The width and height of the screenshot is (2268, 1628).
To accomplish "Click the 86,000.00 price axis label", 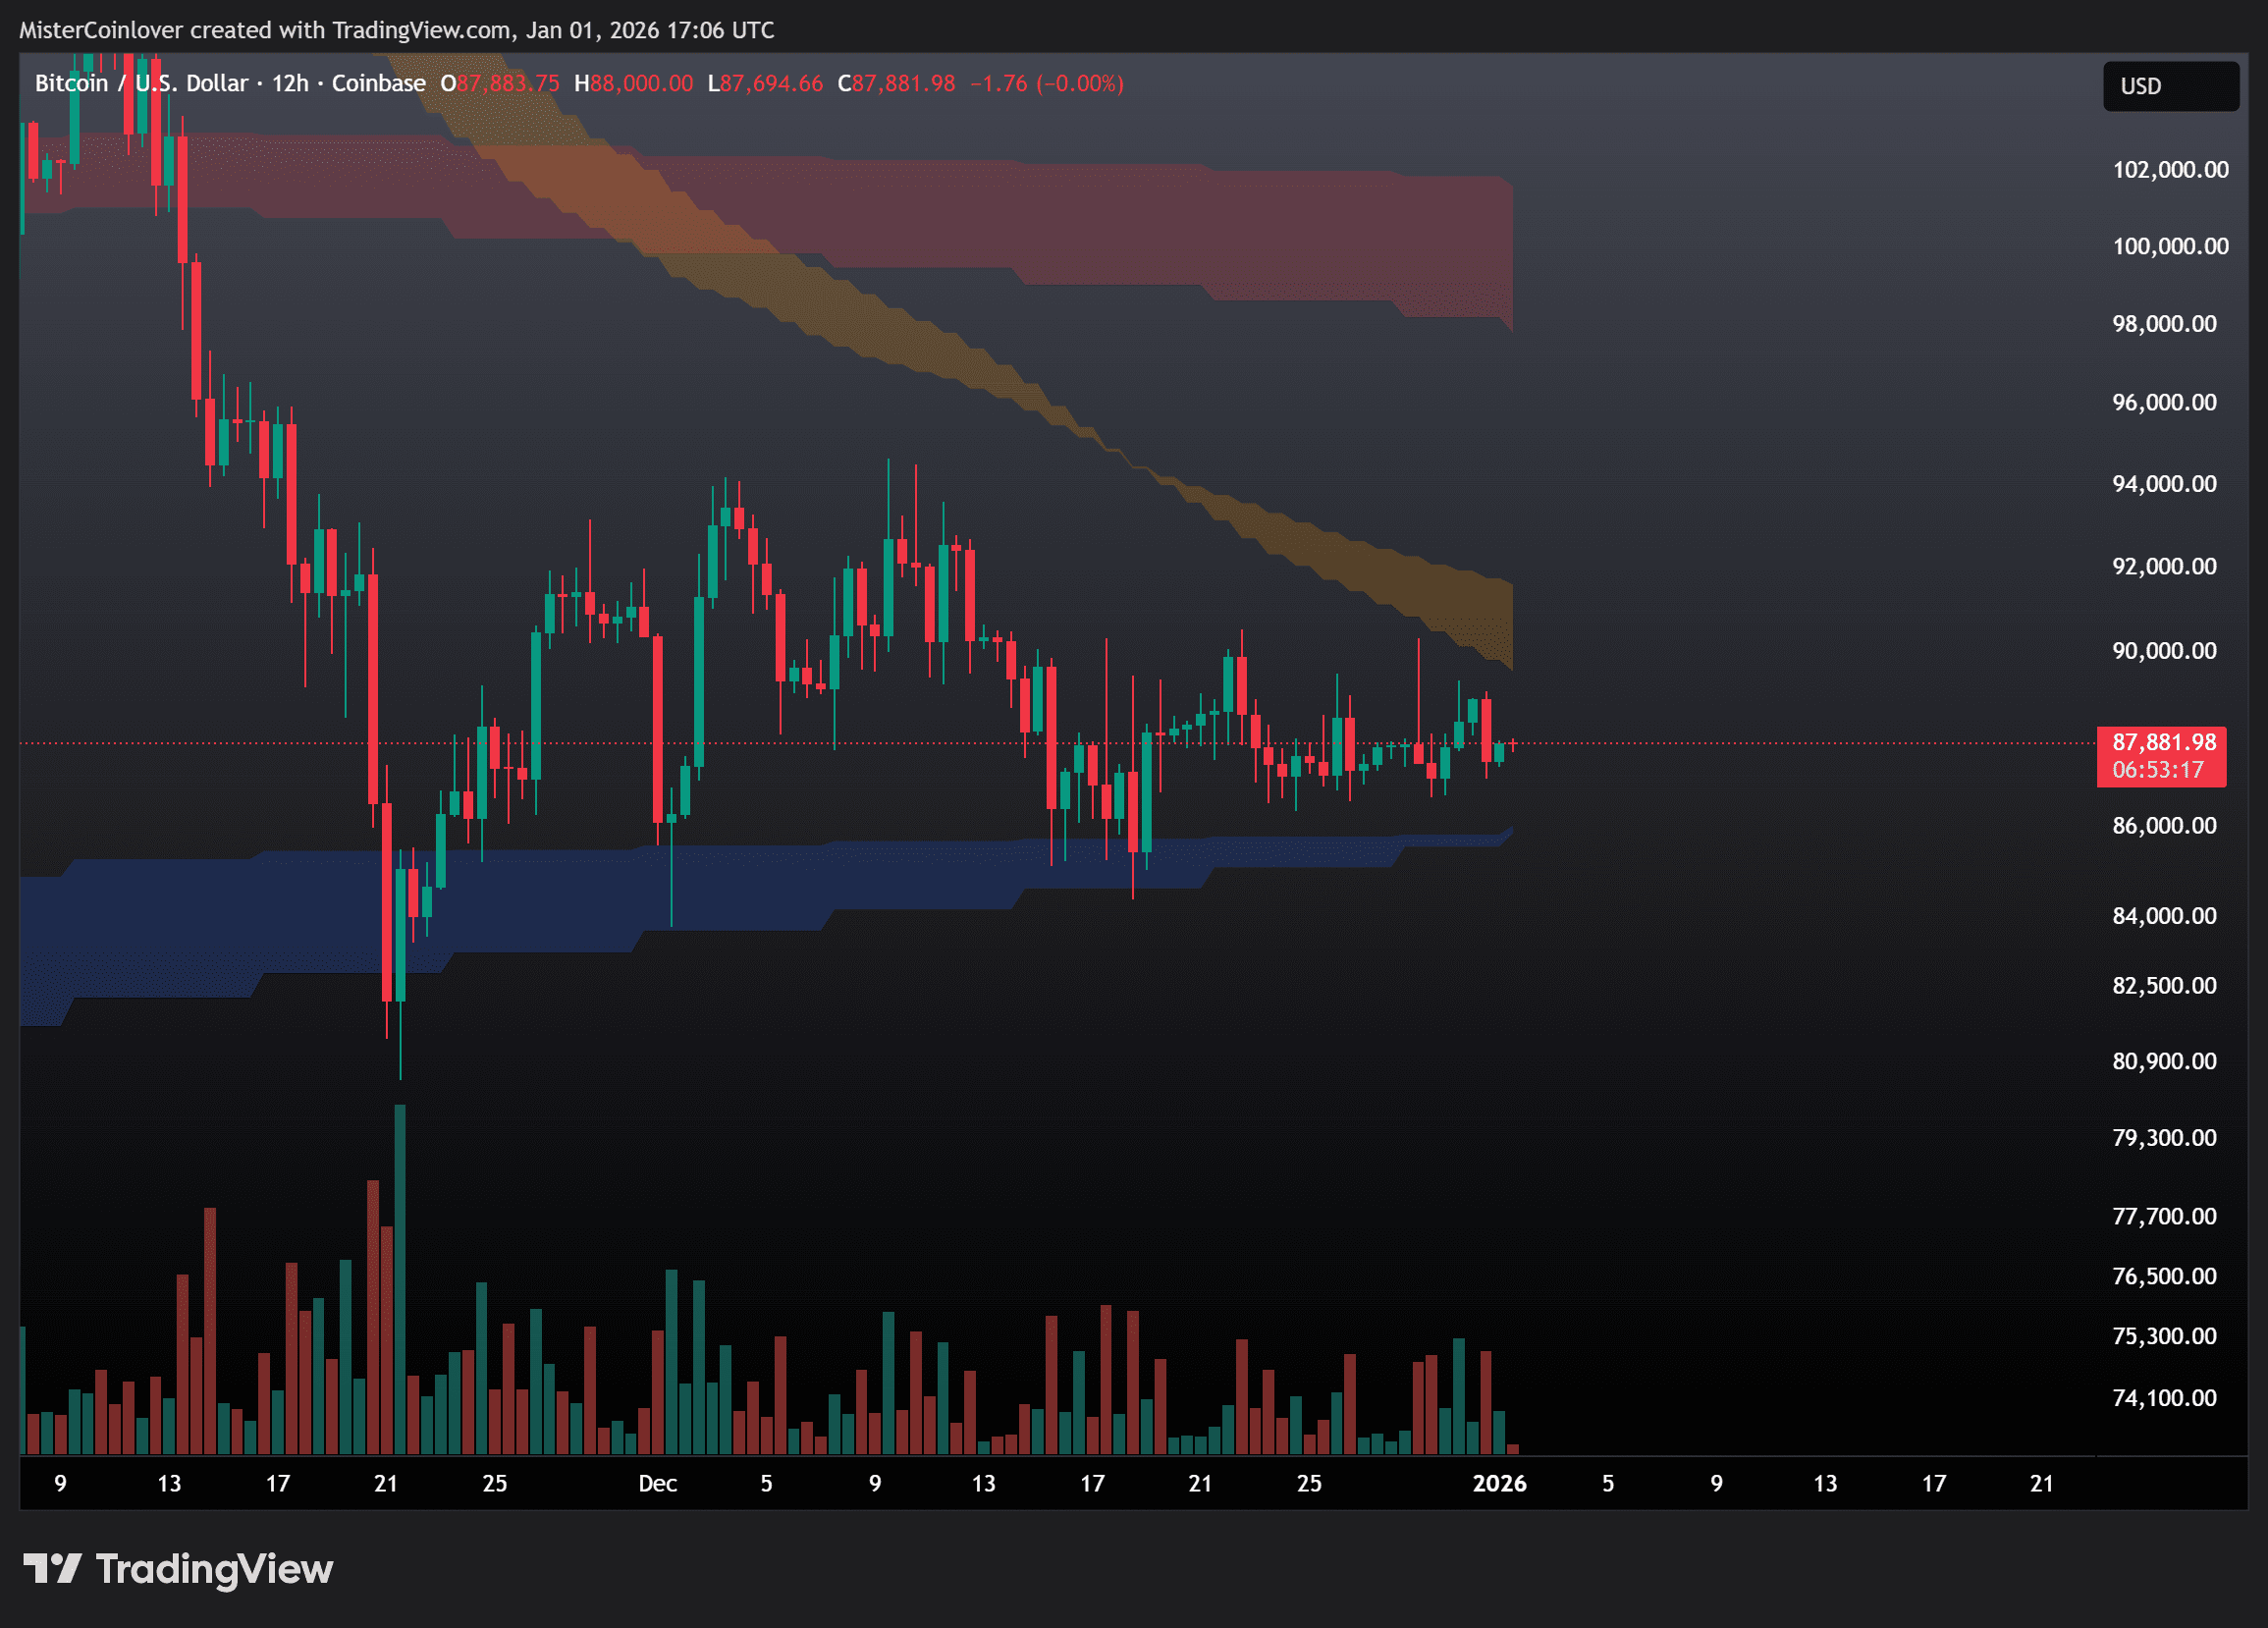I will pyautogui.click(x=2163, y=825).
